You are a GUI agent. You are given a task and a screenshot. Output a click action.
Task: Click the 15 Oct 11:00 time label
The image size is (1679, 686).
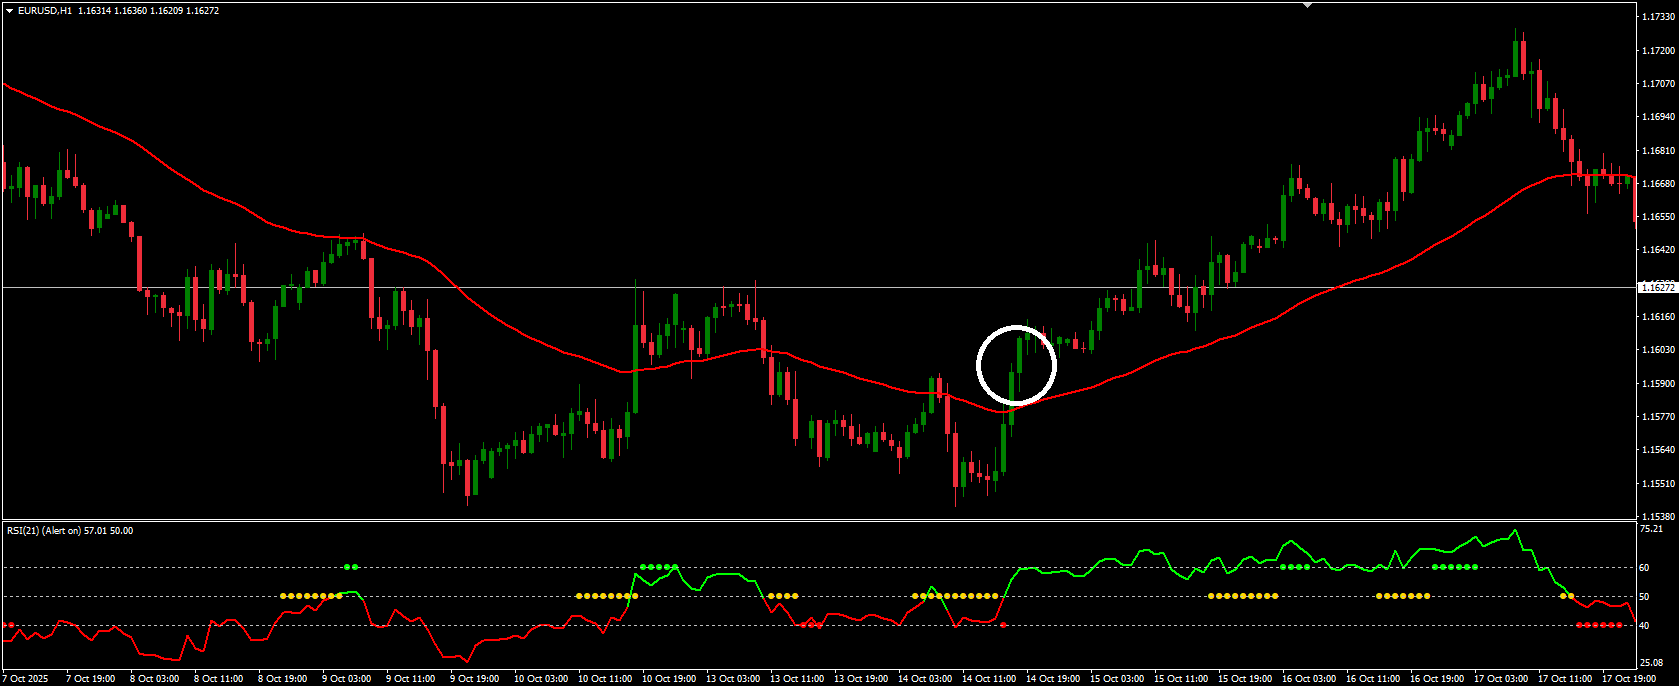[1180, 679]
